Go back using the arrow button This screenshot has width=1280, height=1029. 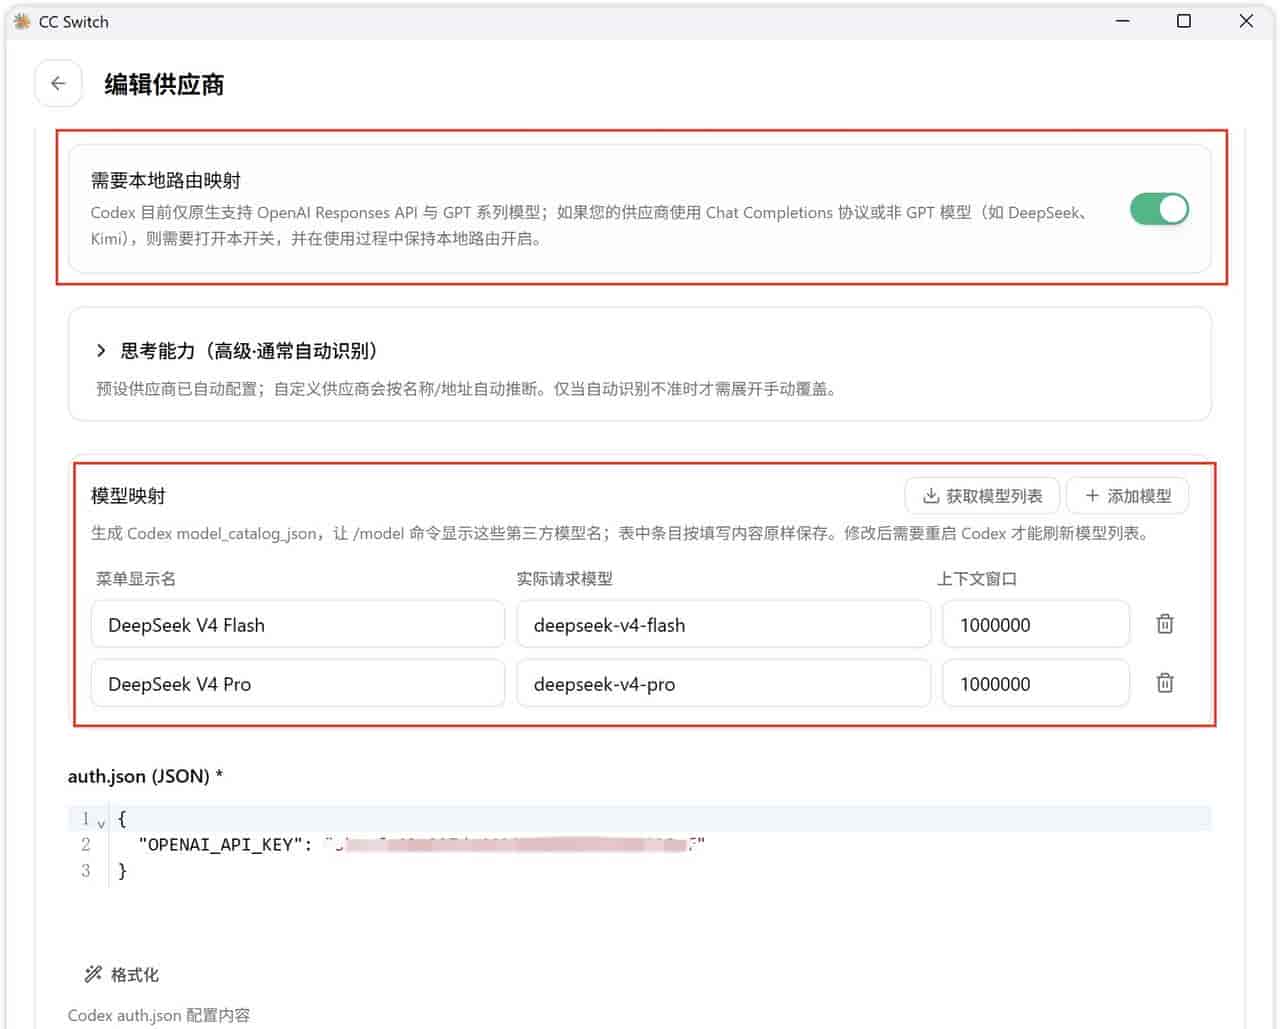click(x=58, y=84)
